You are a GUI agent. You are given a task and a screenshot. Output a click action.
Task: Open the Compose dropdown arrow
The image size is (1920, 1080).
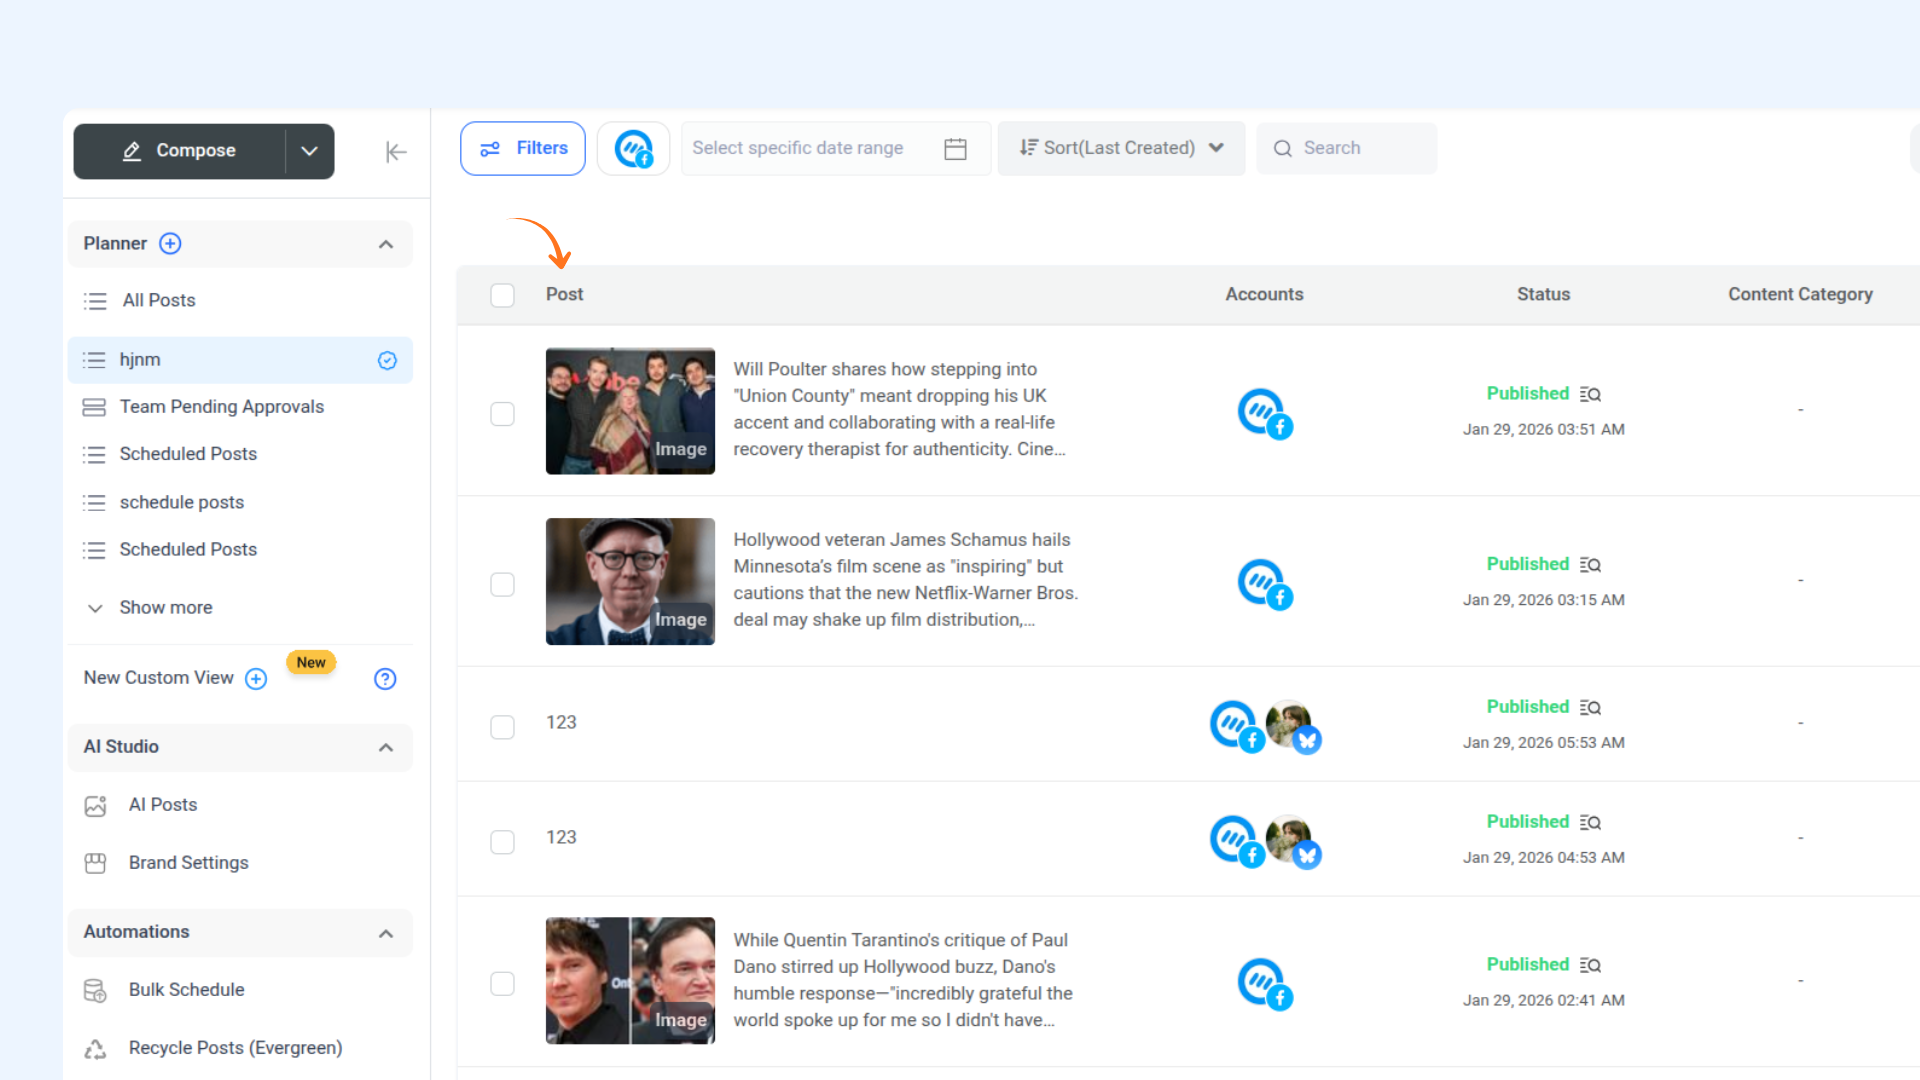tap(309, 151)
